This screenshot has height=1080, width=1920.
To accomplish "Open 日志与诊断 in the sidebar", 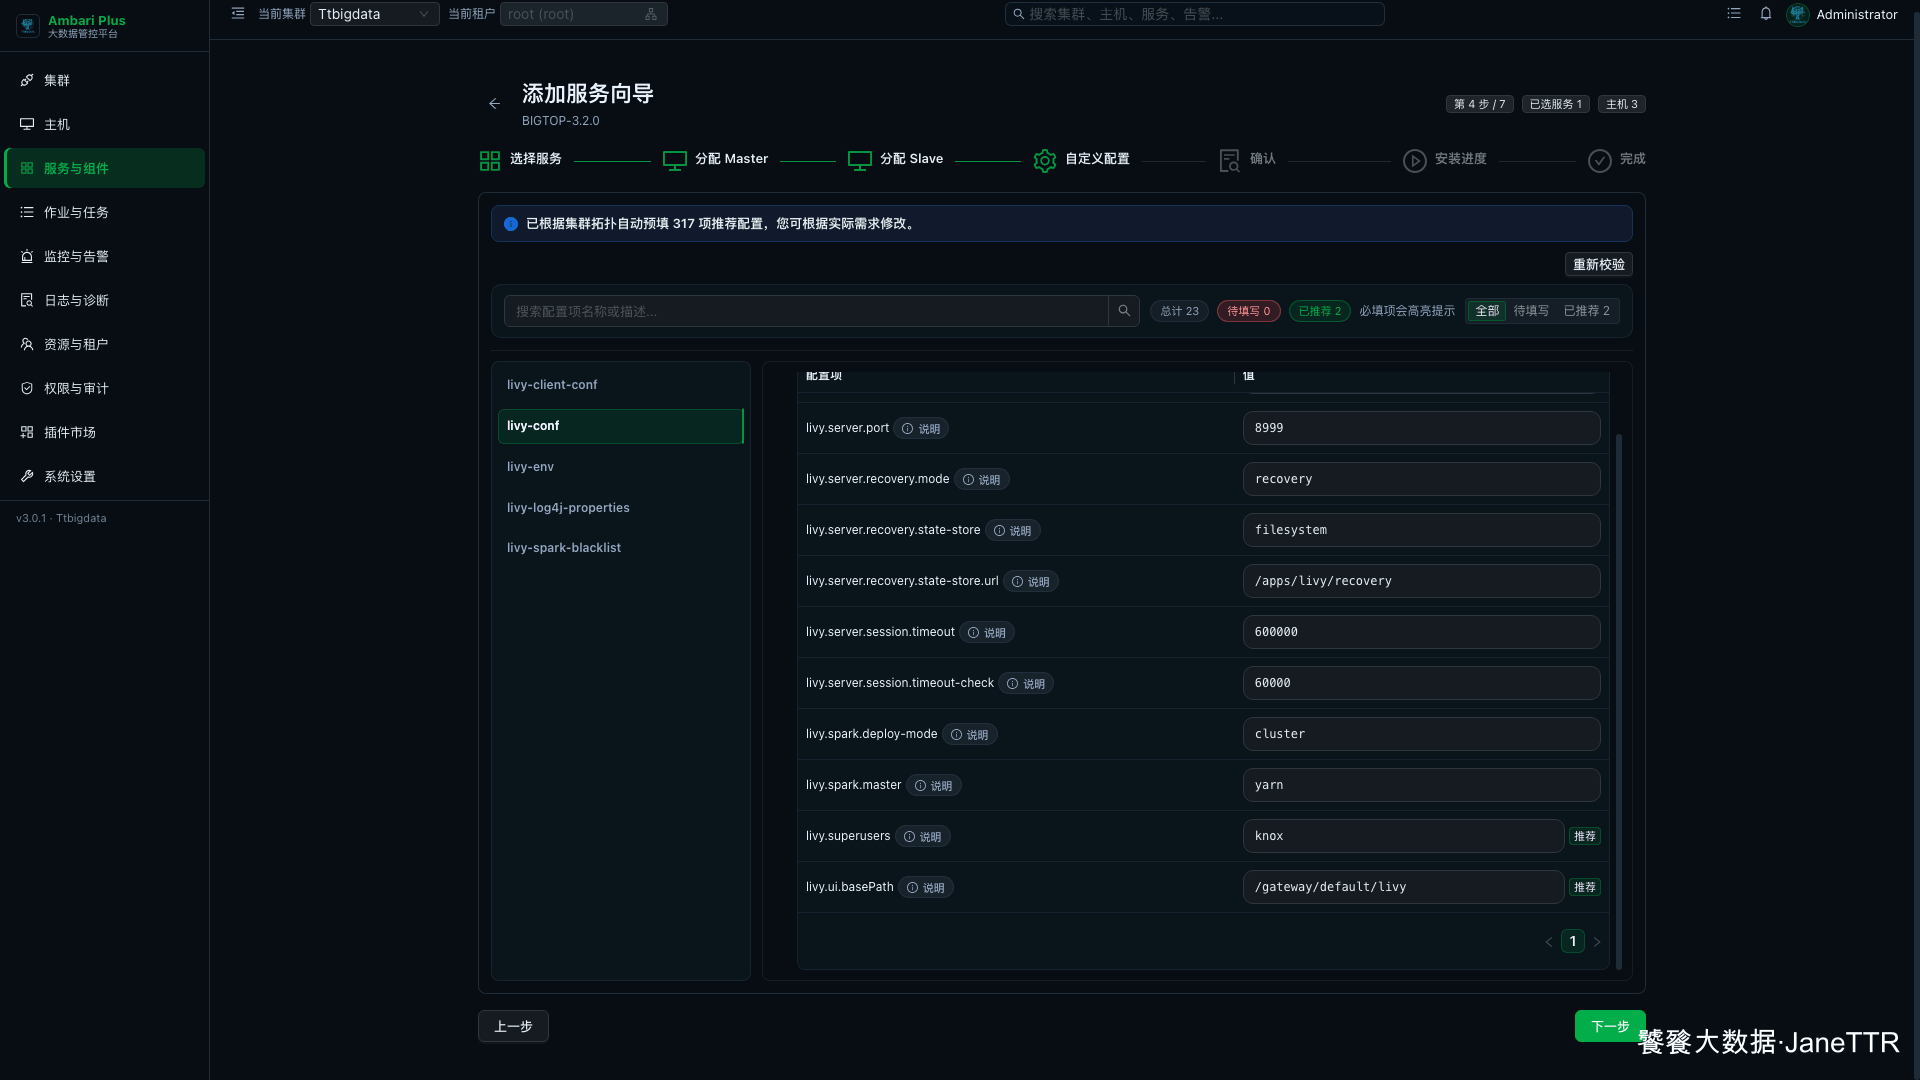I will [104, 300].
